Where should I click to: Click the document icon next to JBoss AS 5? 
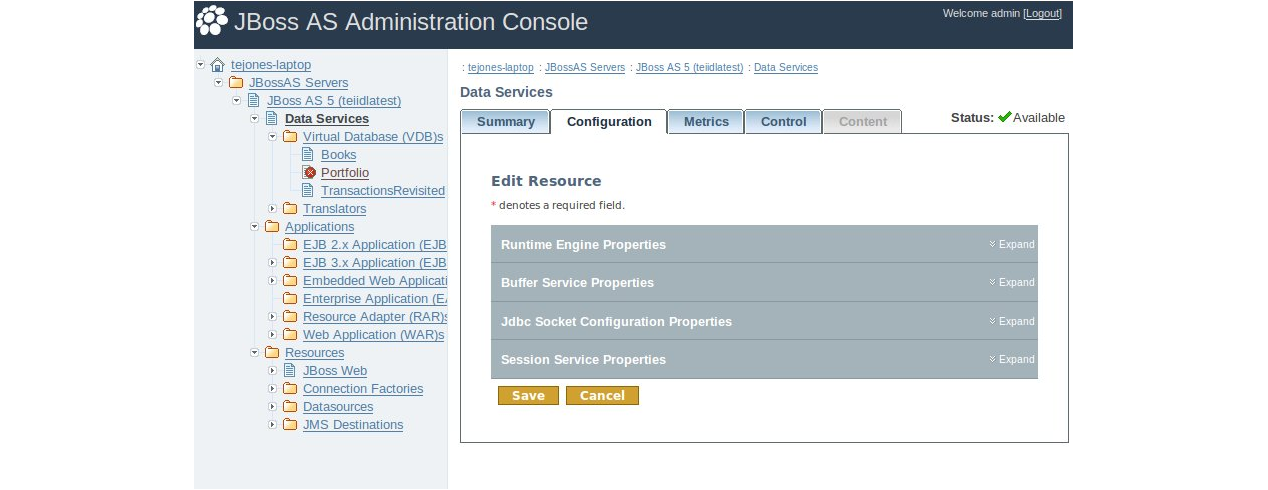tap(253, 101)
